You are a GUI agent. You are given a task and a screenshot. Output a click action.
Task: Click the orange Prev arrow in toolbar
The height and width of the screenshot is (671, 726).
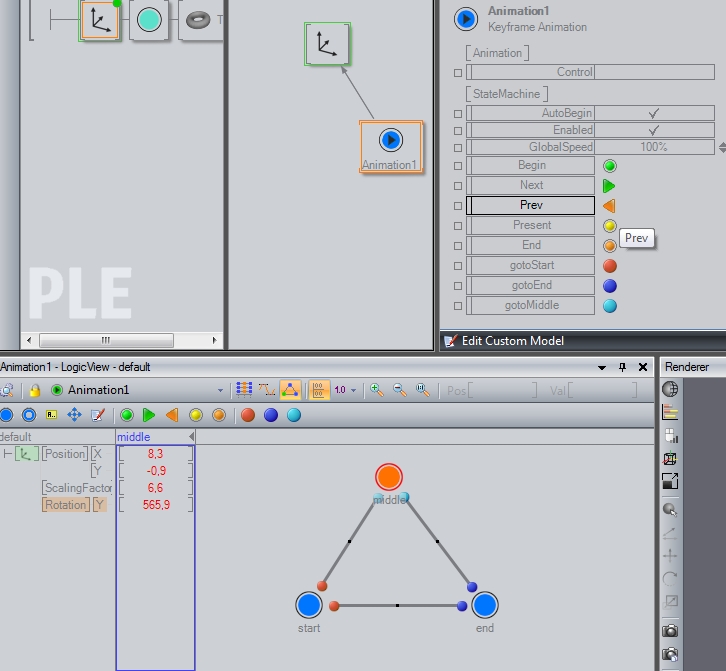(172, 415)
